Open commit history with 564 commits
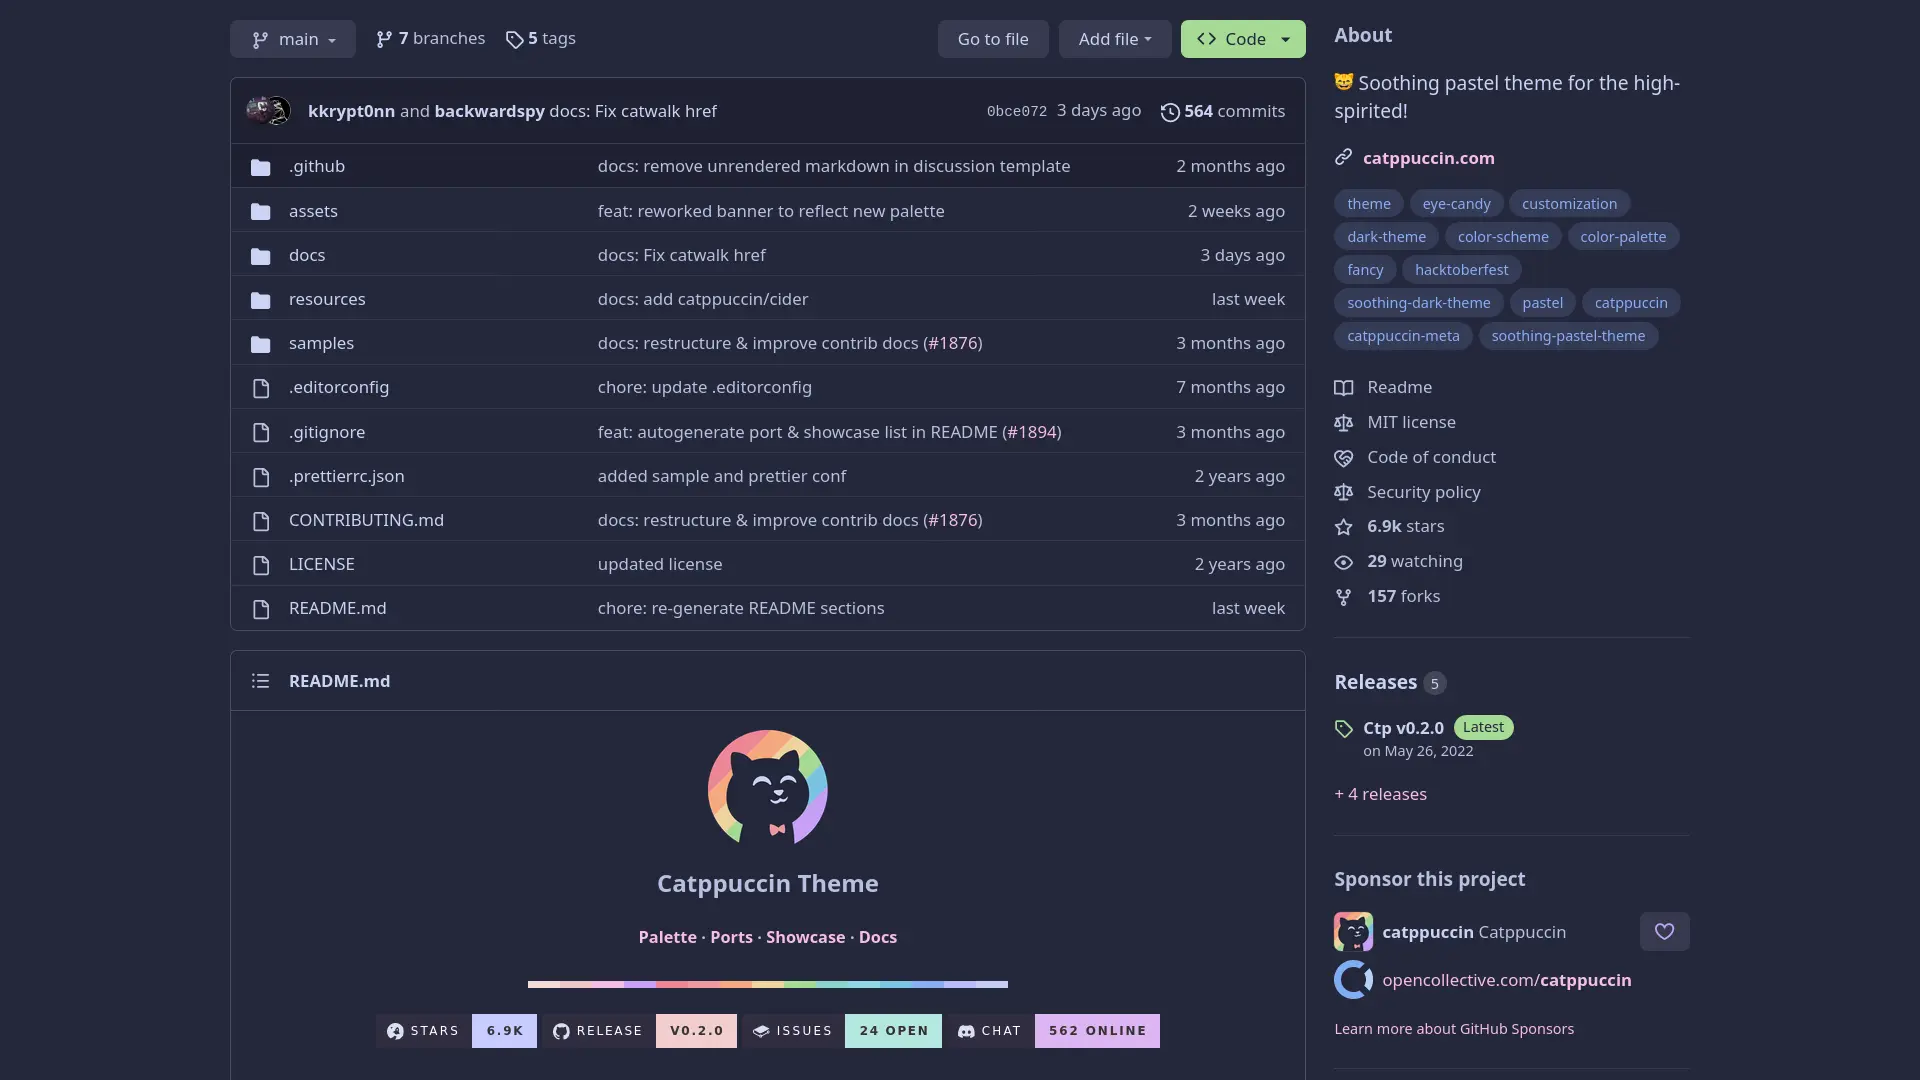The width and height of the screenshot is (1920, 1080). coord(1223,111)
